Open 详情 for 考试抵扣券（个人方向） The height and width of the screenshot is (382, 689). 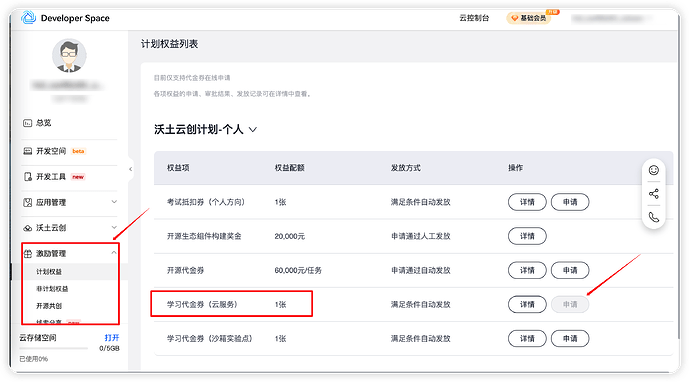(x=527, y=202)
